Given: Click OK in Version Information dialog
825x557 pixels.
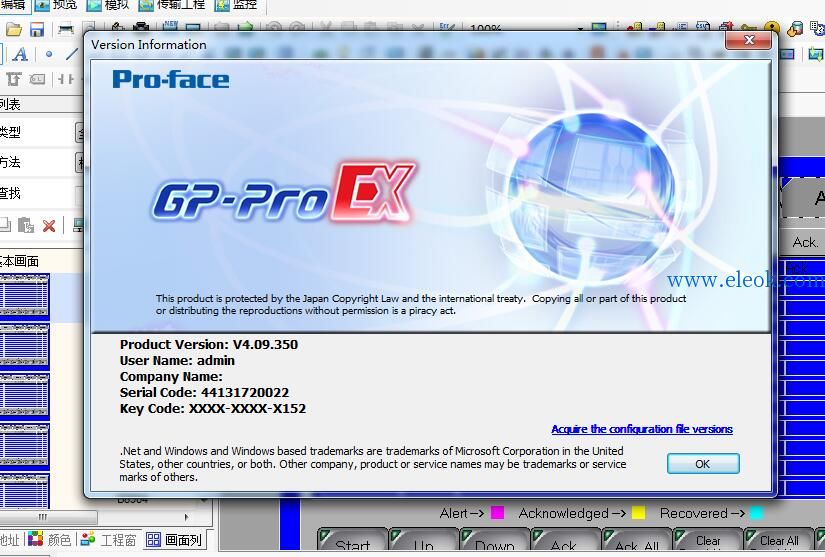Looking at the screenshot, I should (703, 464).
